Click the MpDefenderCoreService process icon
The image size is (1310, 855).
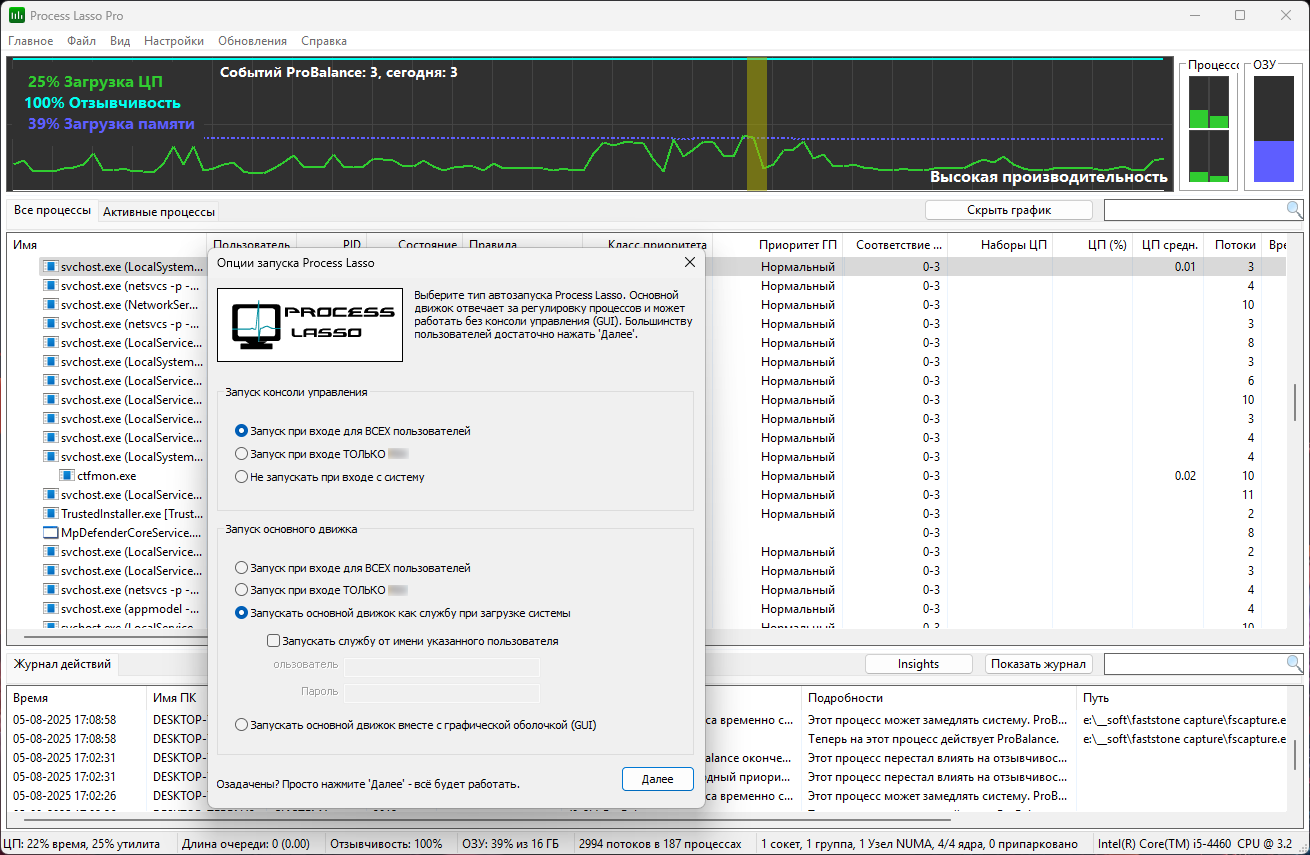[51, 533]
